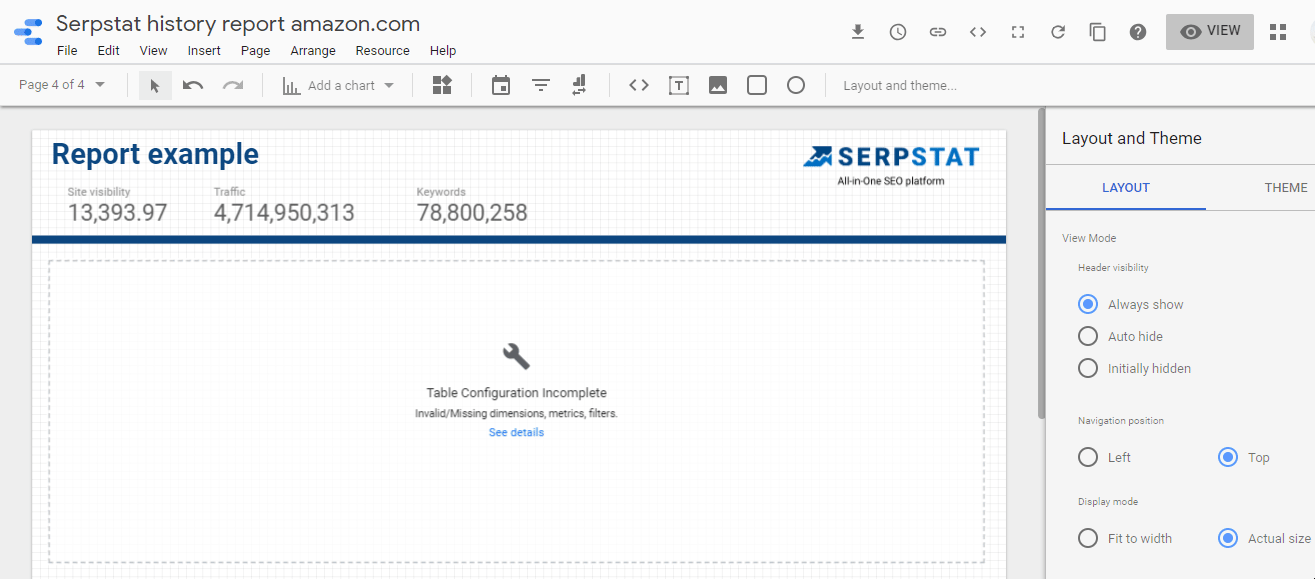
Task: Click embed report icon in header
Action: (x=978, y=32)
